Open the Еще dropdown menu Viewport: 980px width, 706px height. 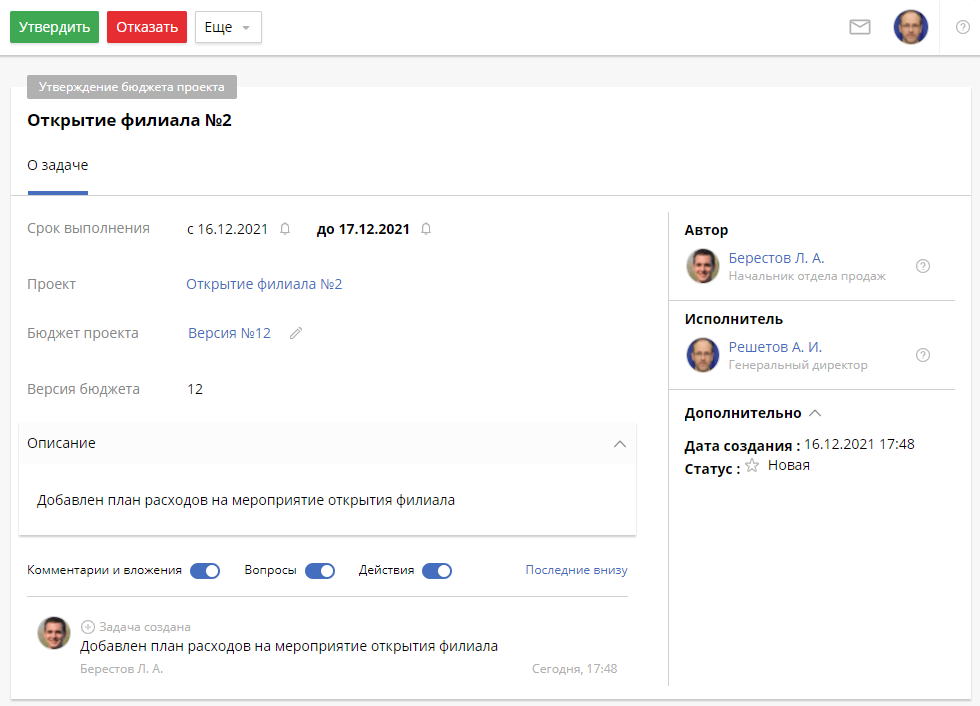click(228, 27)
